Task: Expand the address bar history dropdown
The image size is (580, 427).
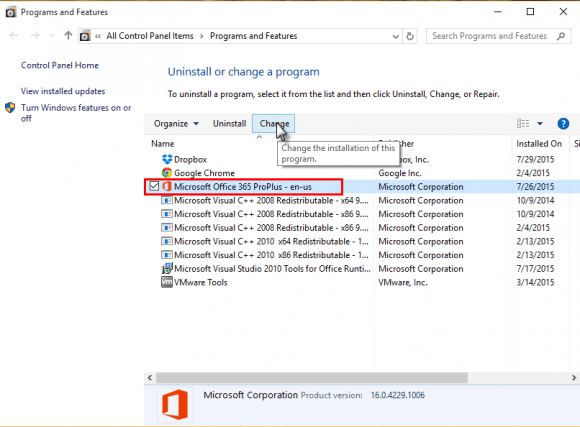Action: tap(395, 36)
